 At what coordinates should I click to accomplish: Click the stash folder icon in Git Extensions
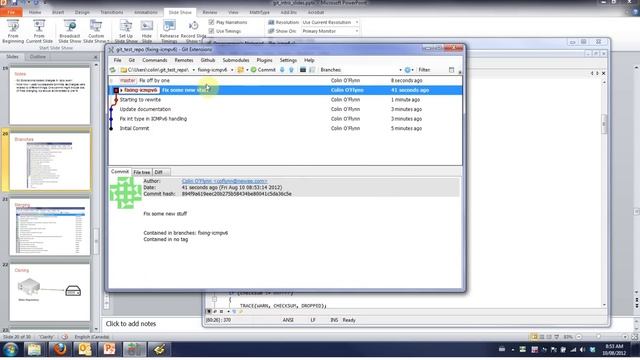[x=240, y=70]
